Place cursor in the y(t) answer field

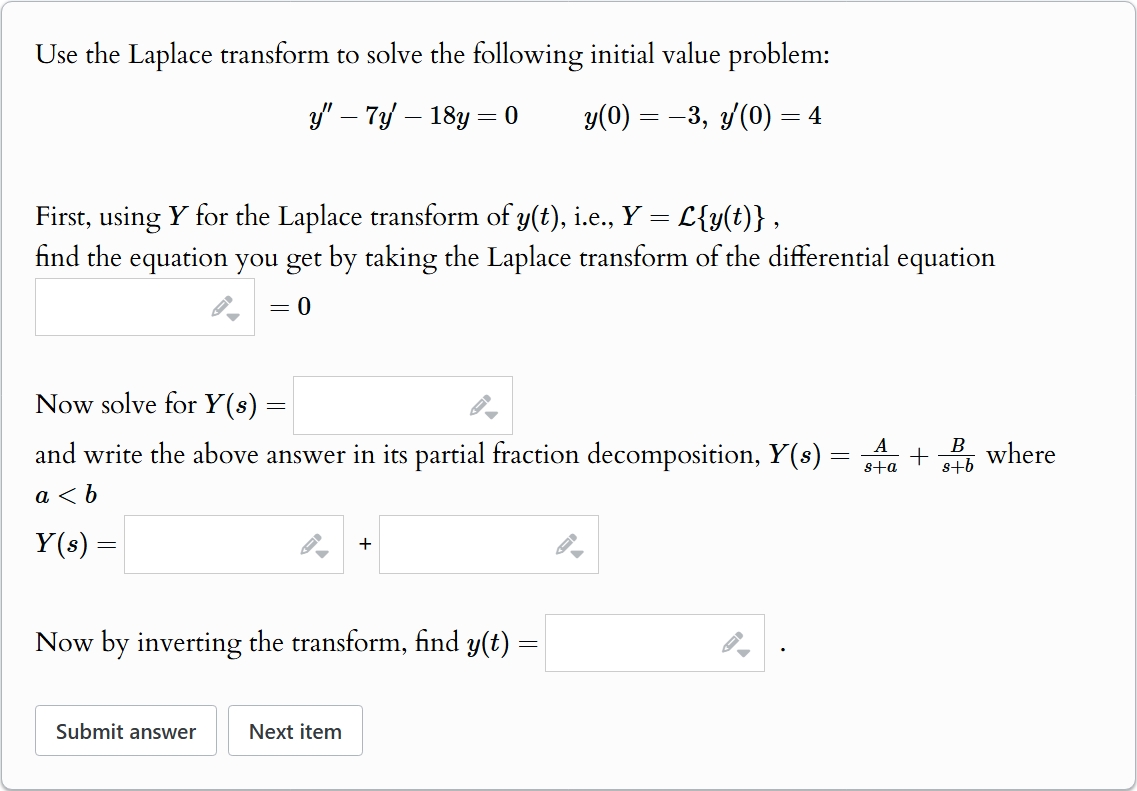click(x=630, y=643)
